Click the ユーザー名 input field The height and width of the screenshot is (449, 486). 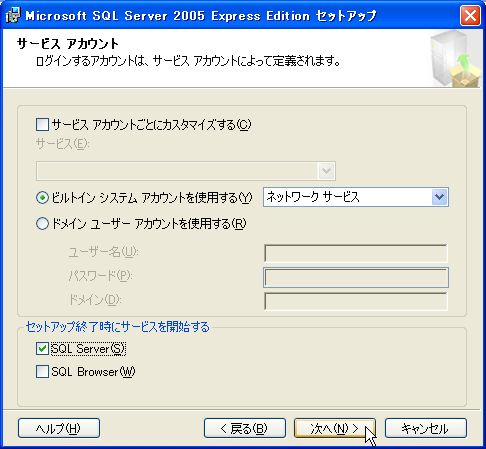(356, 254)
